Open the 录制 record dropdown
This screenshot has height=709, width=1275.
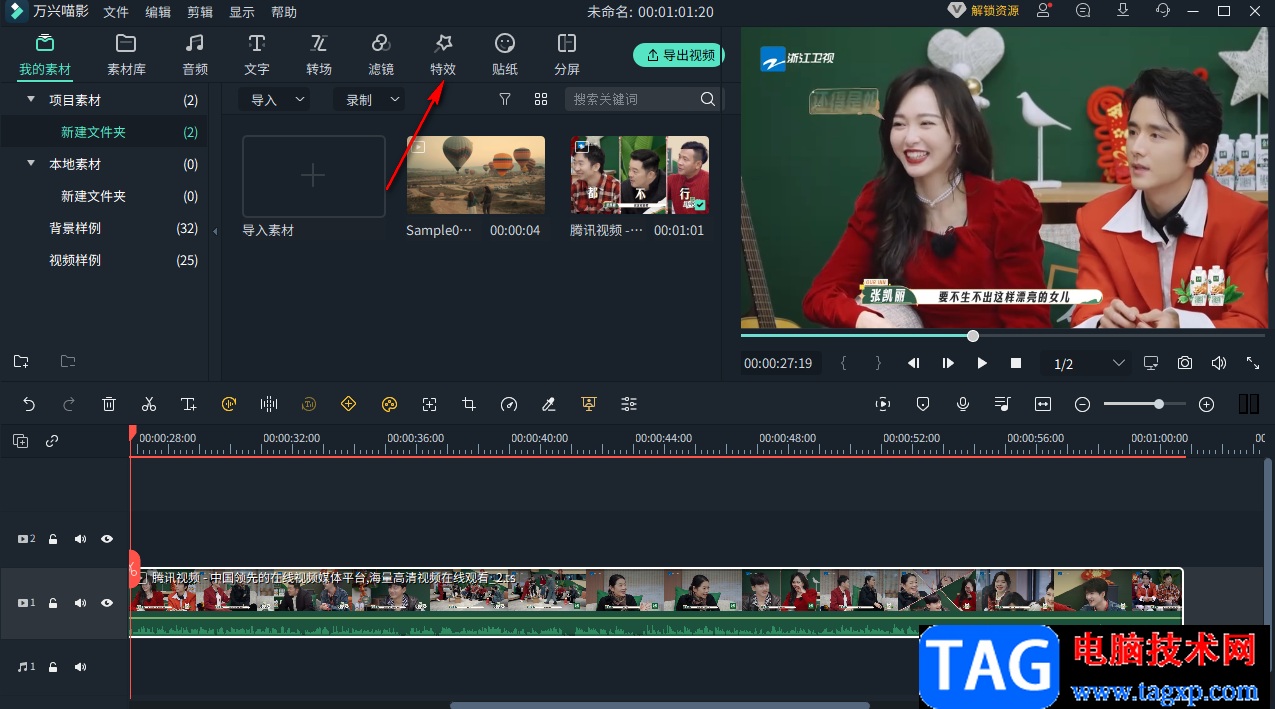(x=370, y=100)
